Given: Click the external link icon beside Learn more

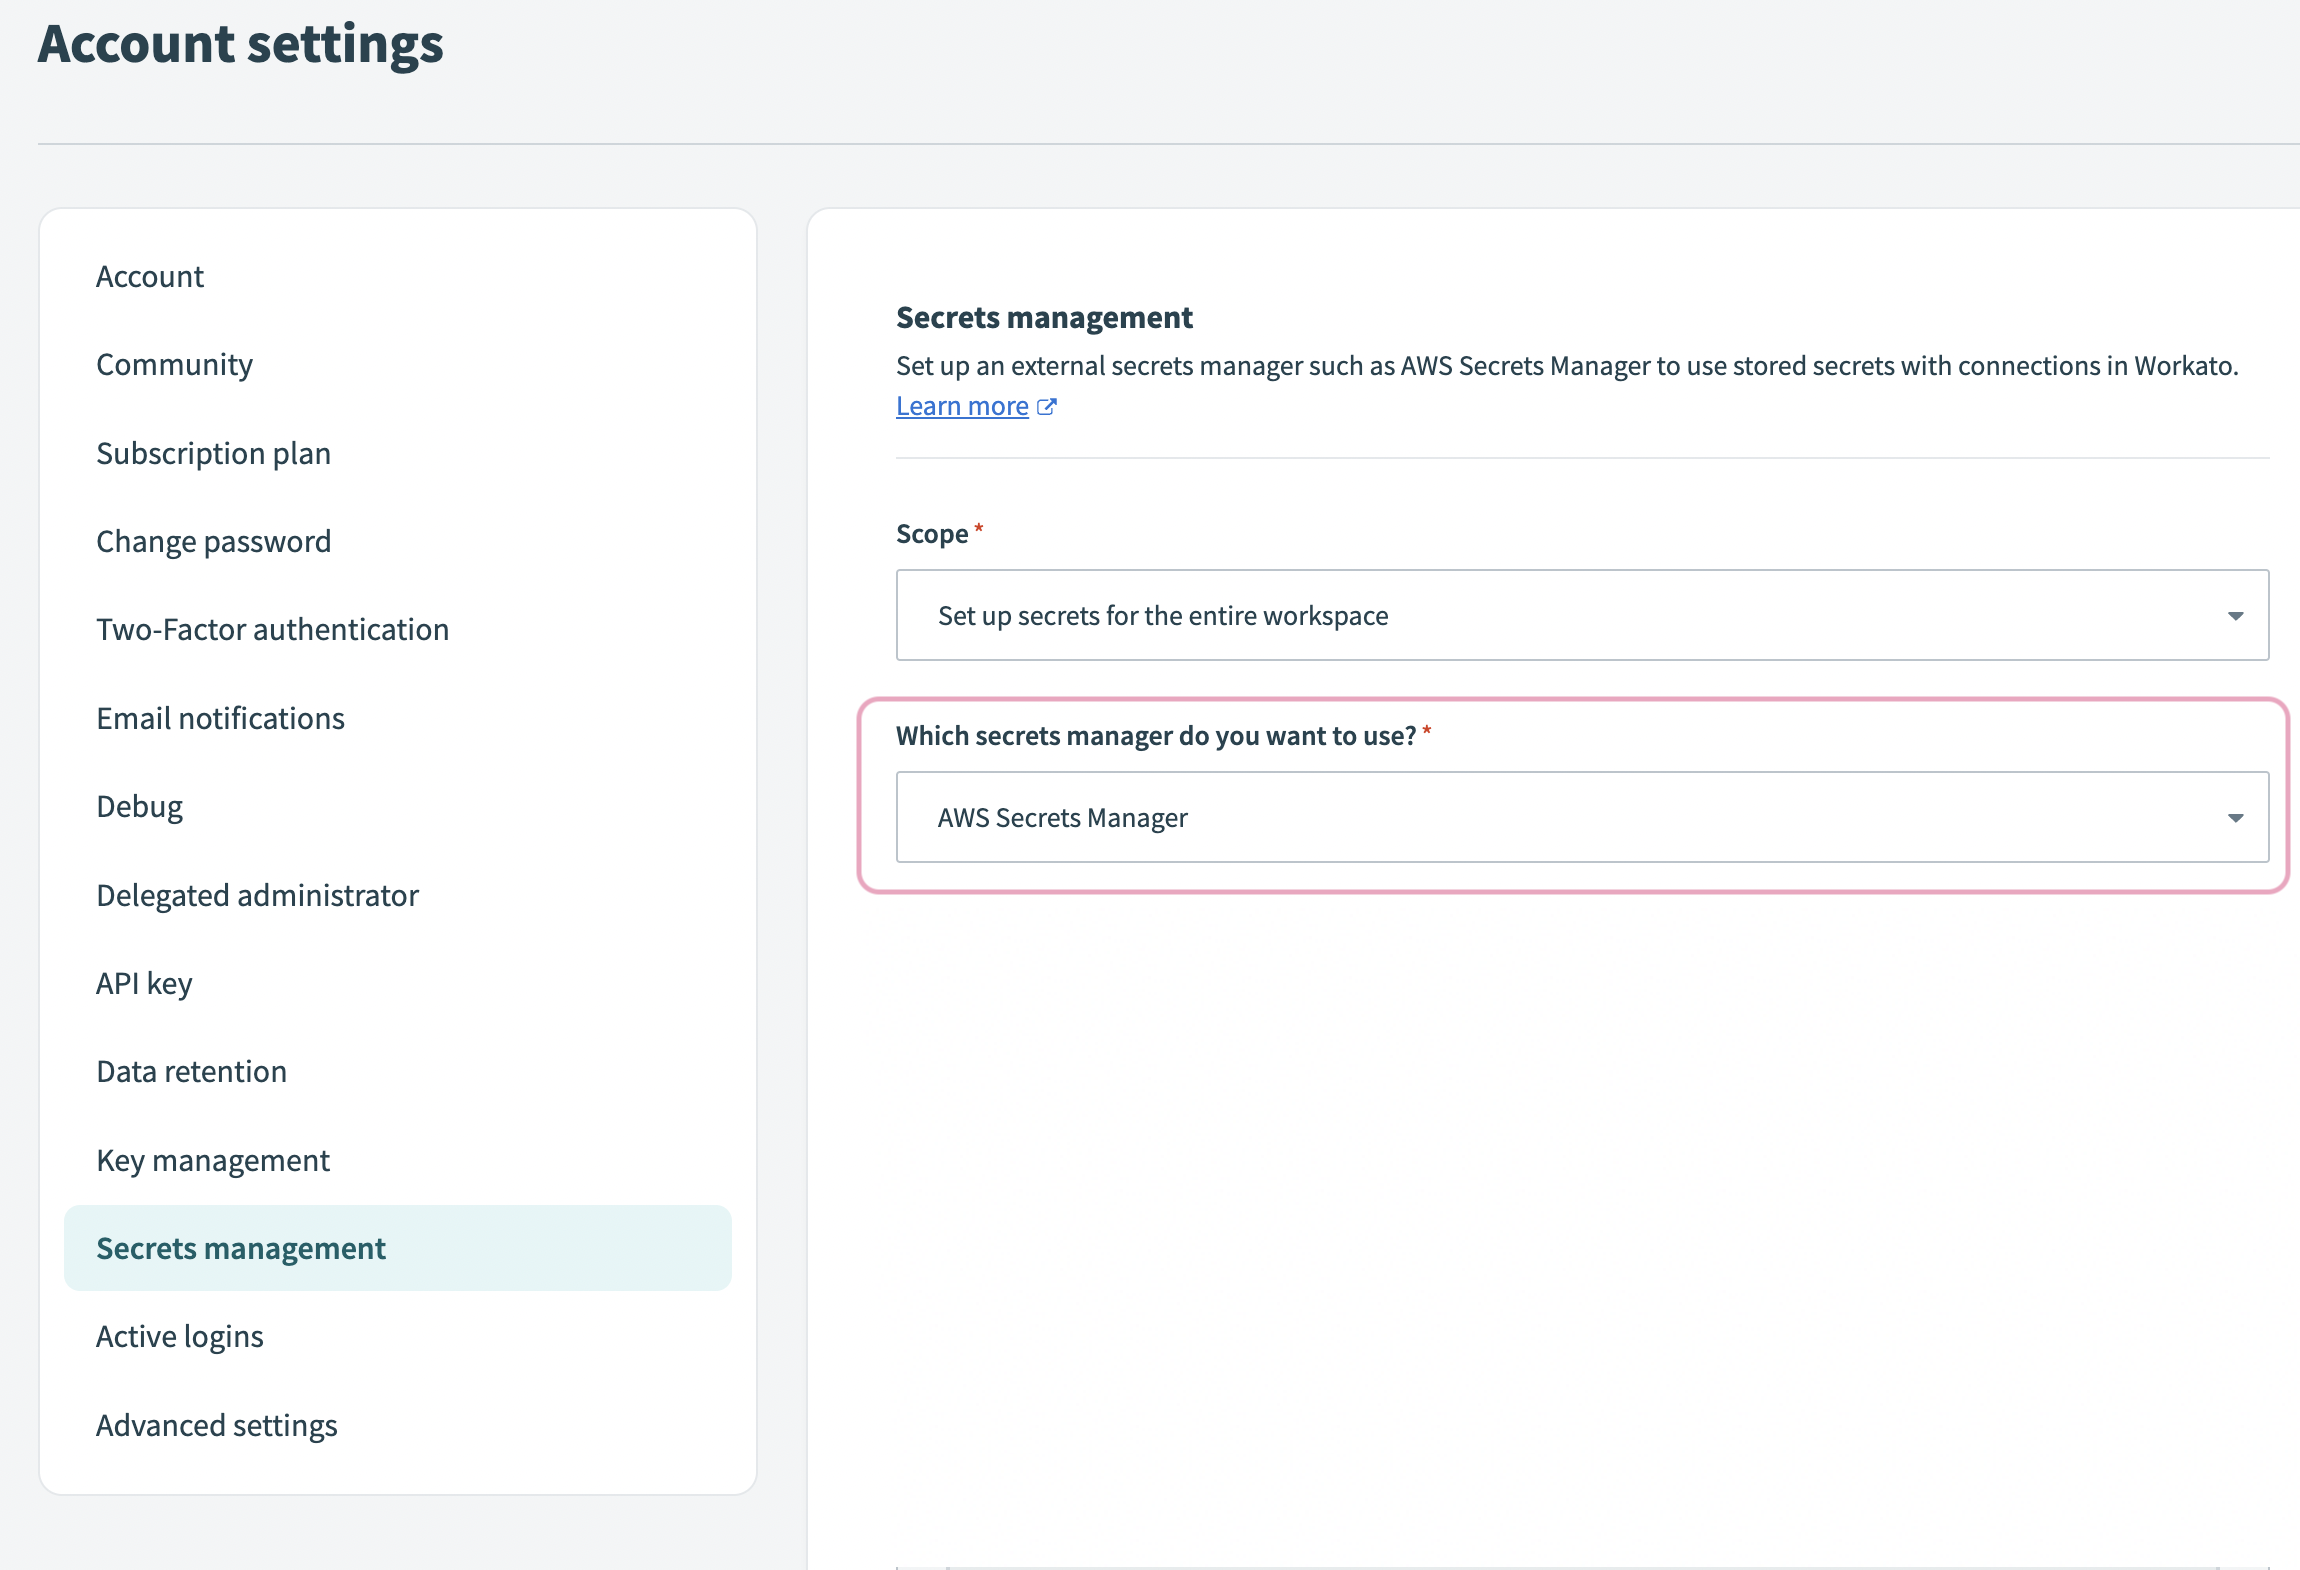Looking at the screenshot, I should point(1047,407).
